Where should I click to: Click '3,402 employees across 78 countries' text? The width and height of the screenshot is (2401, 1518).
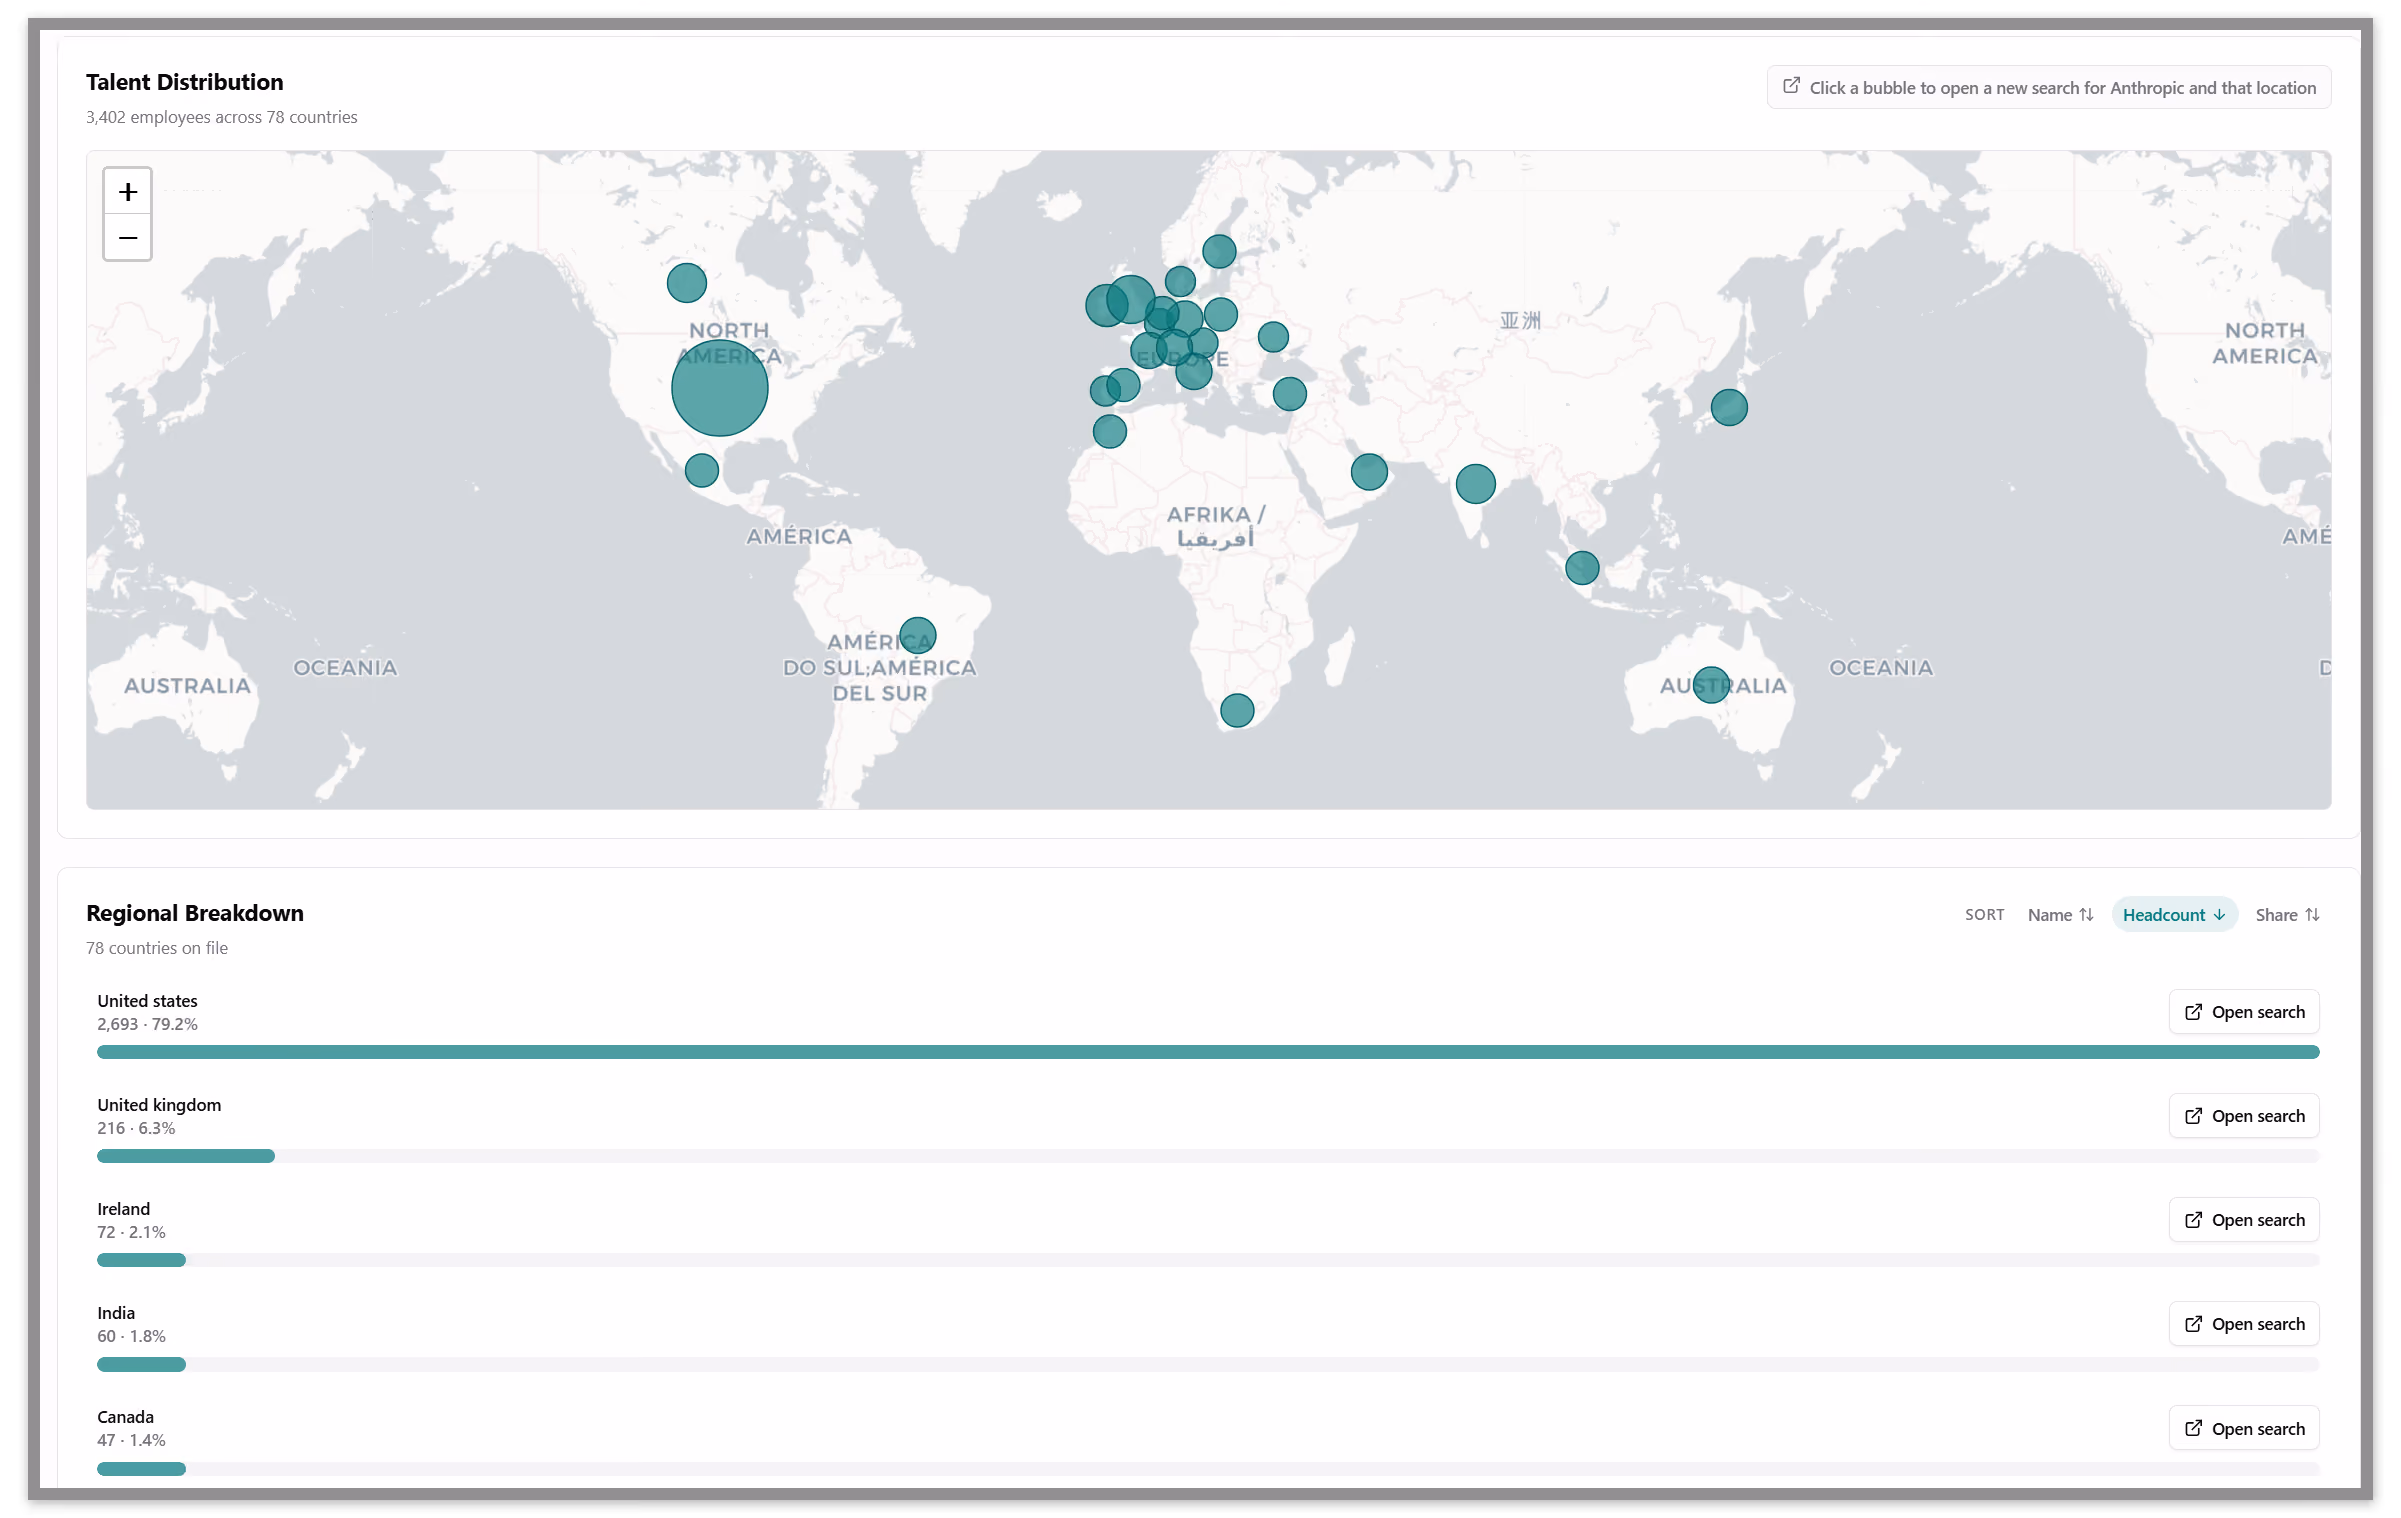221,117
